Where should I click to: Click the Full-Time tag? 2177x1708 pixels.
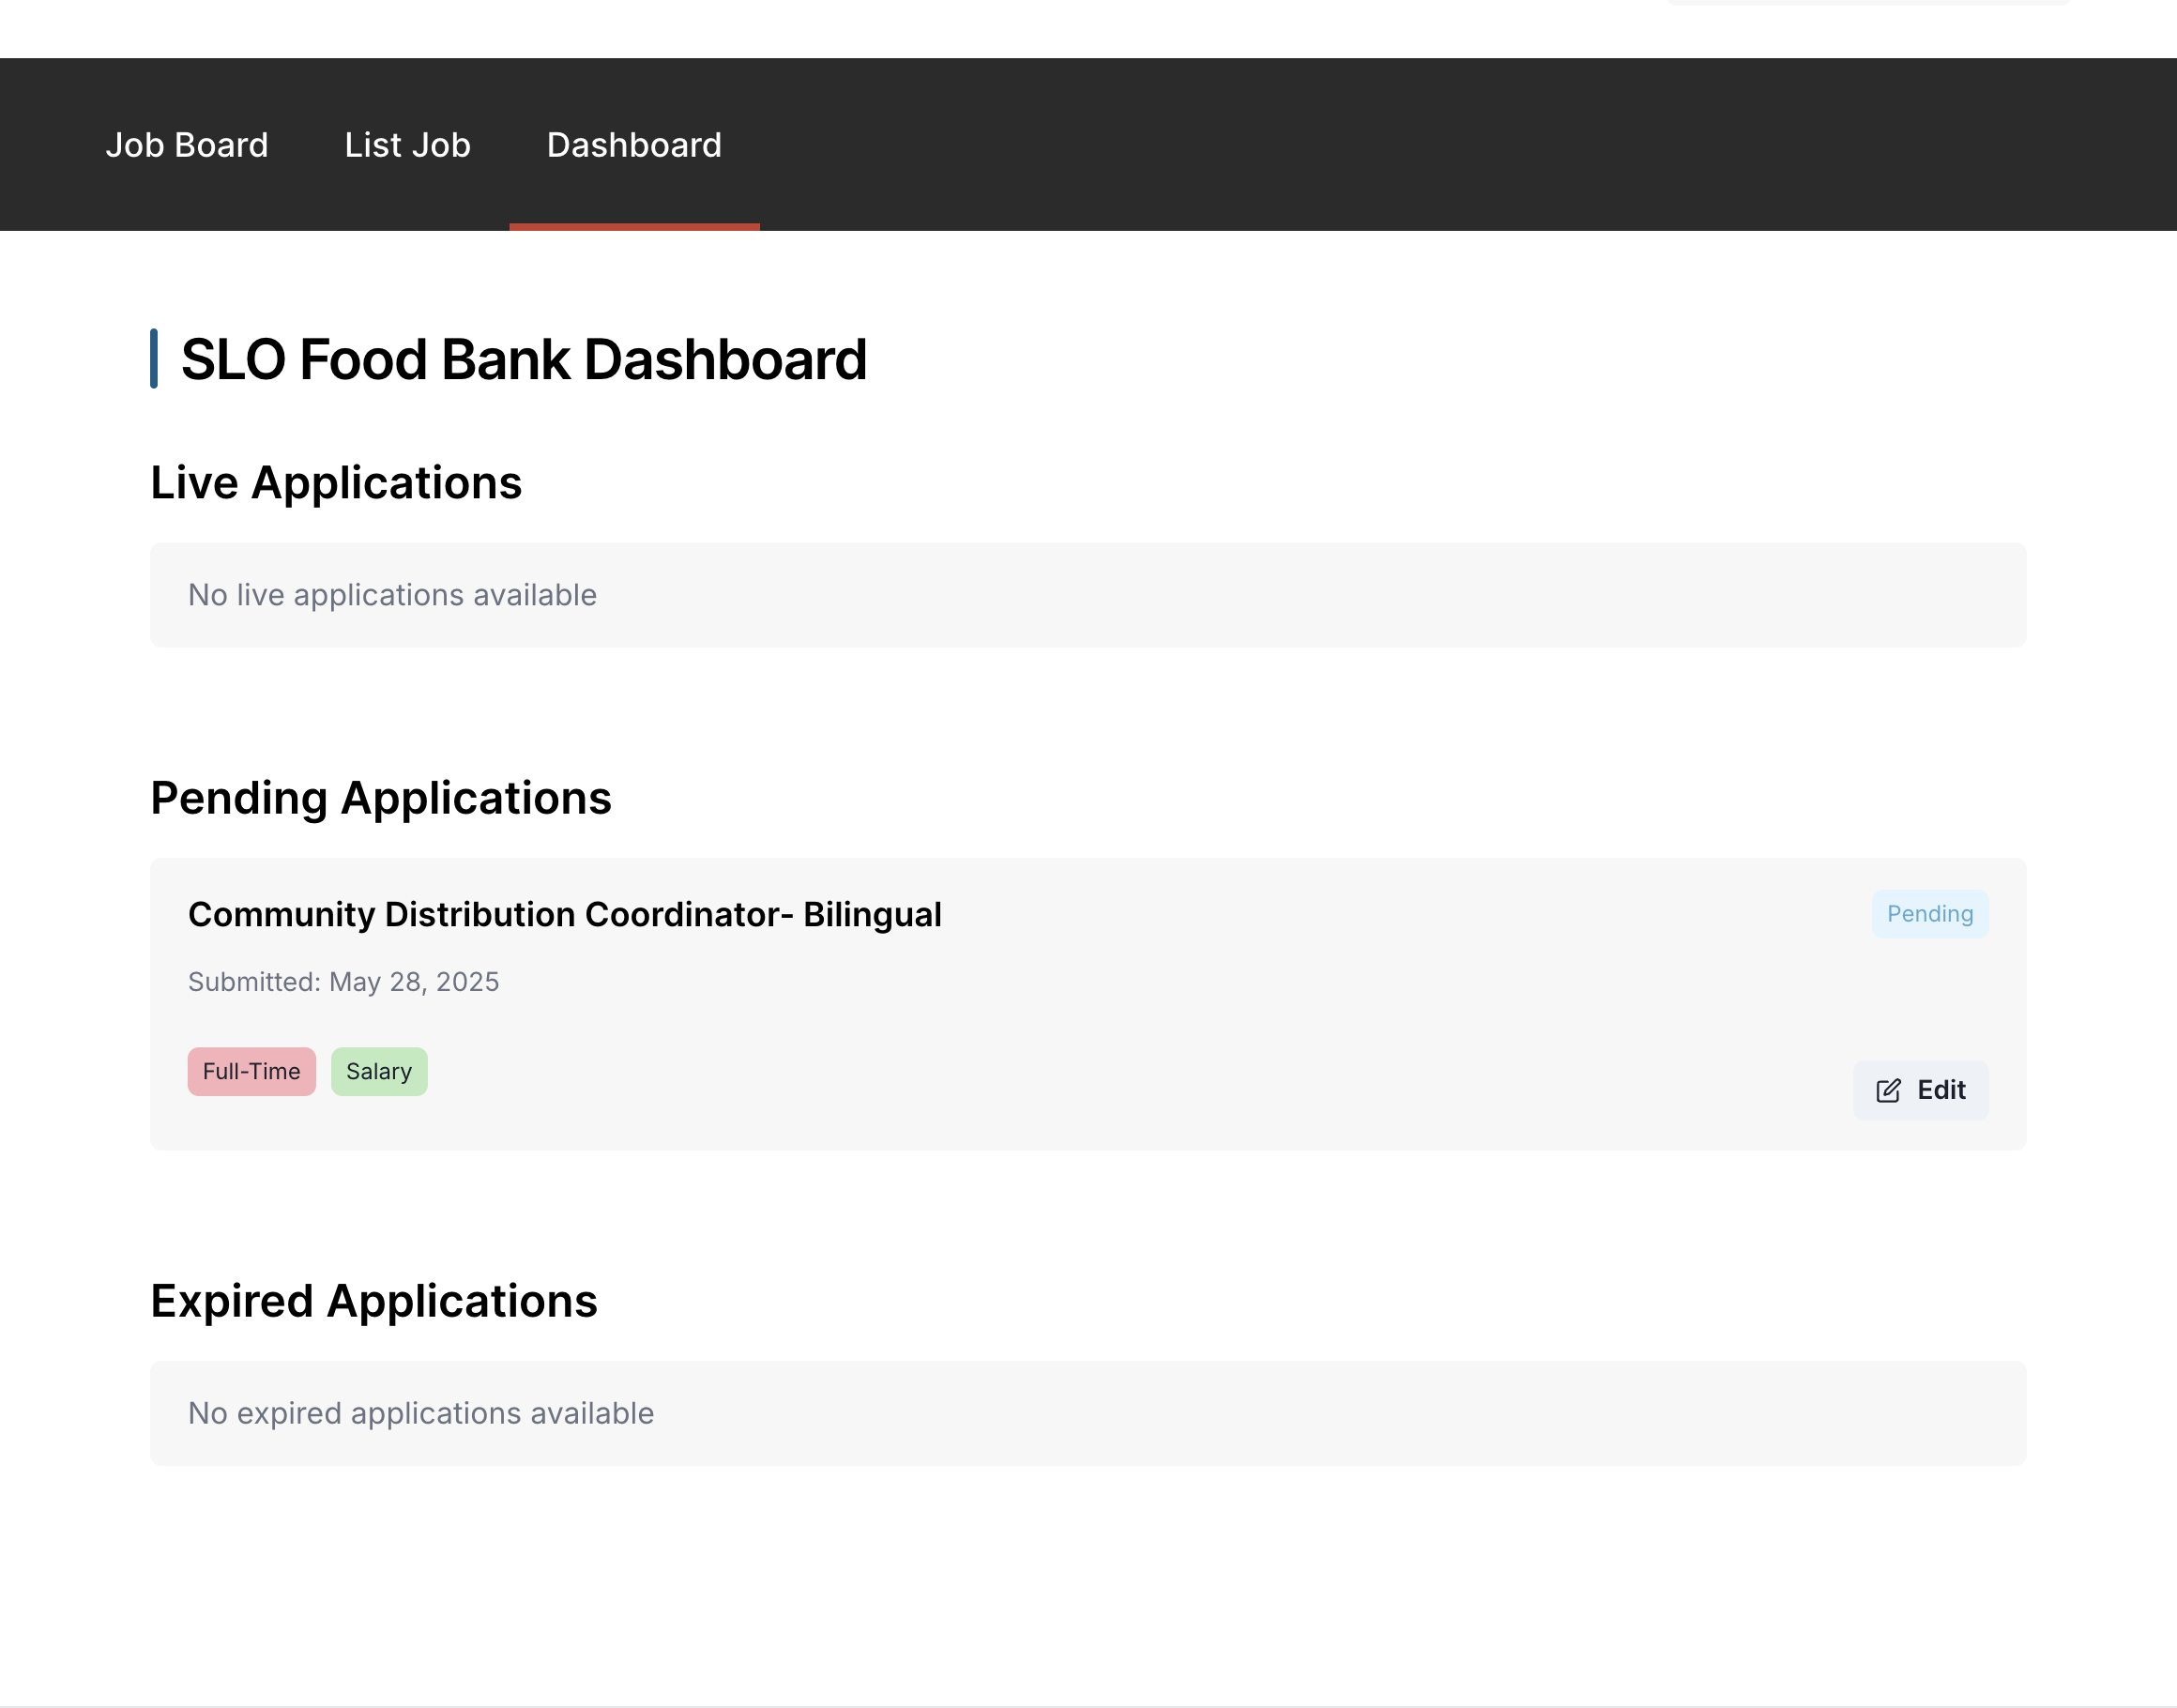252,1072
